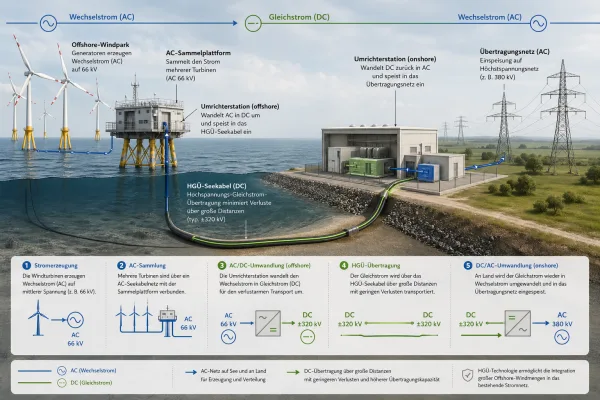The height and width of the screenshot is (400, 600).
Task: Select the 'AC/DC-Umwandlung (offshore)' step title
Action: coord(270,265)
